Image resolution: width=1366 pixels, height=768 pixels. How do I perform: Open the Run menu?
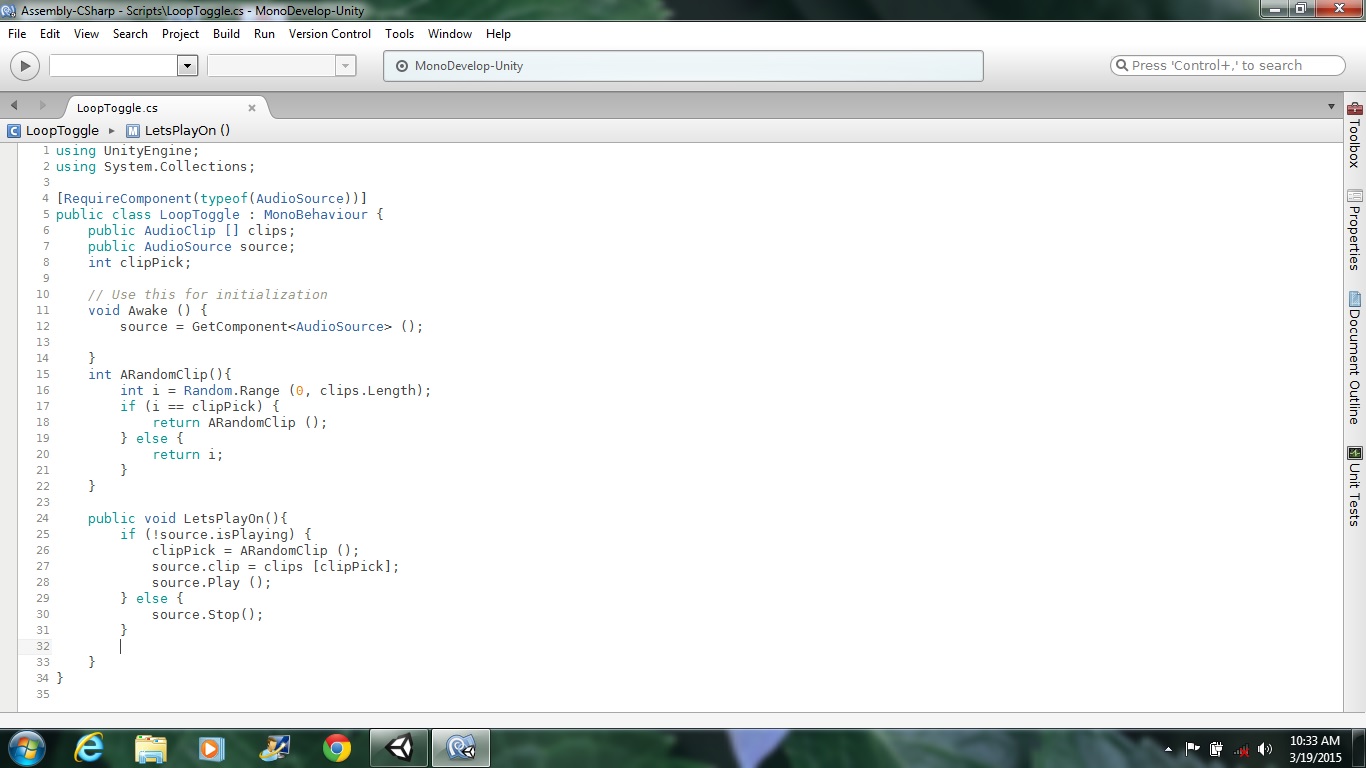(x=264, y=33)
